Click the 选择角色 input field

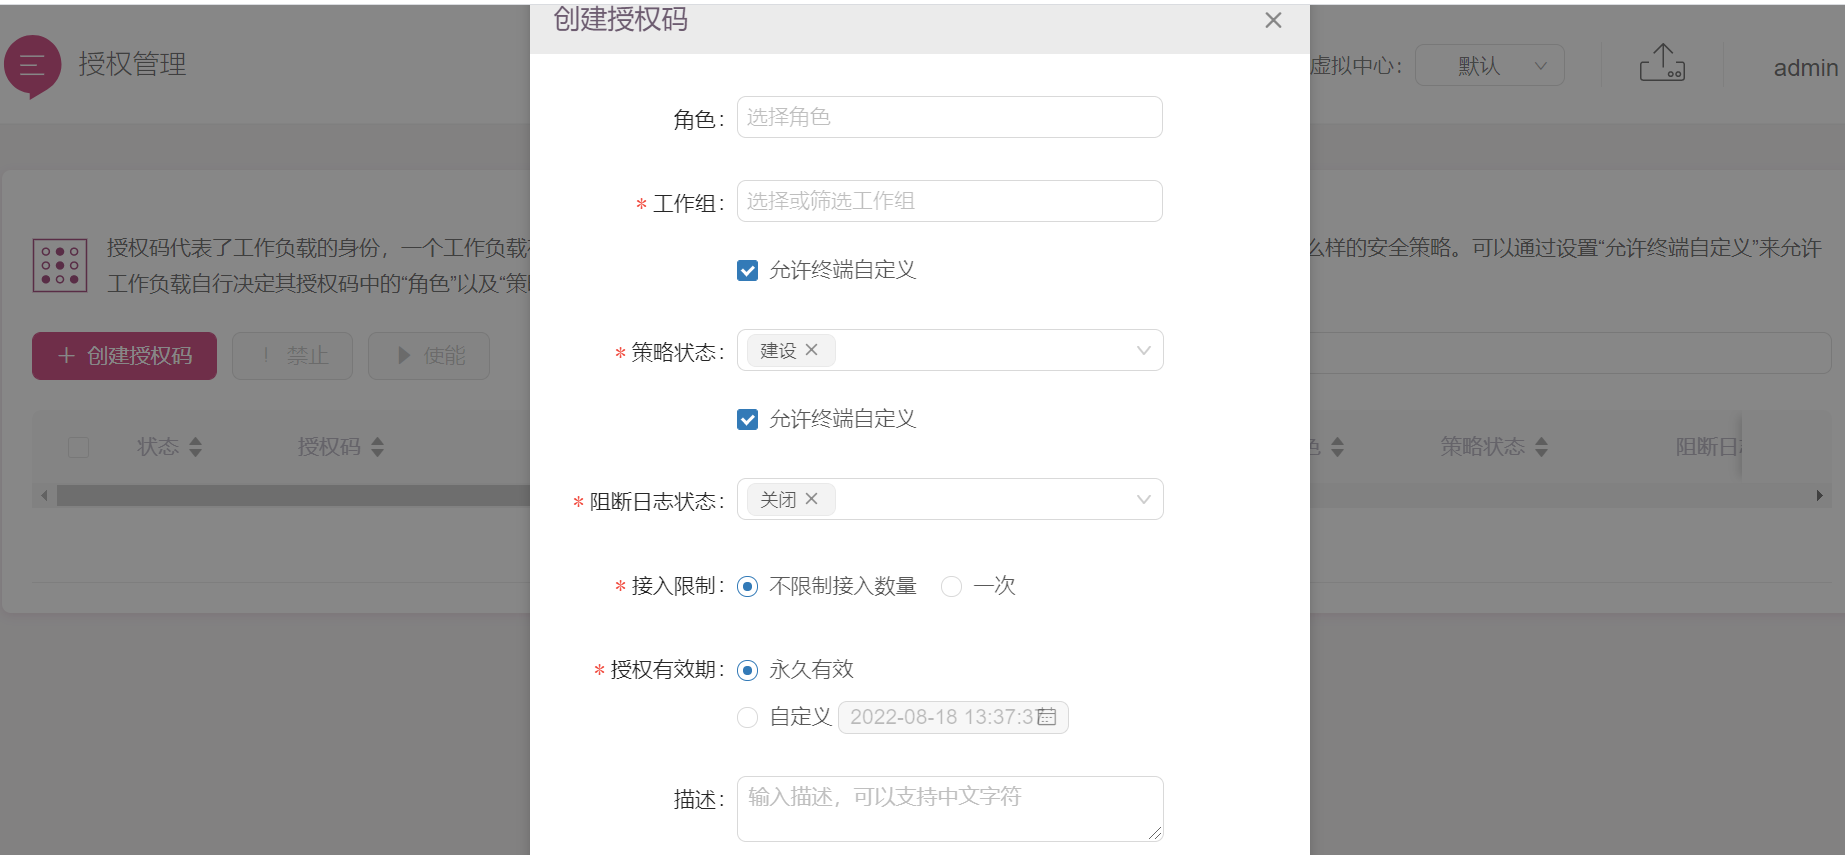click(x=949, y=117)
